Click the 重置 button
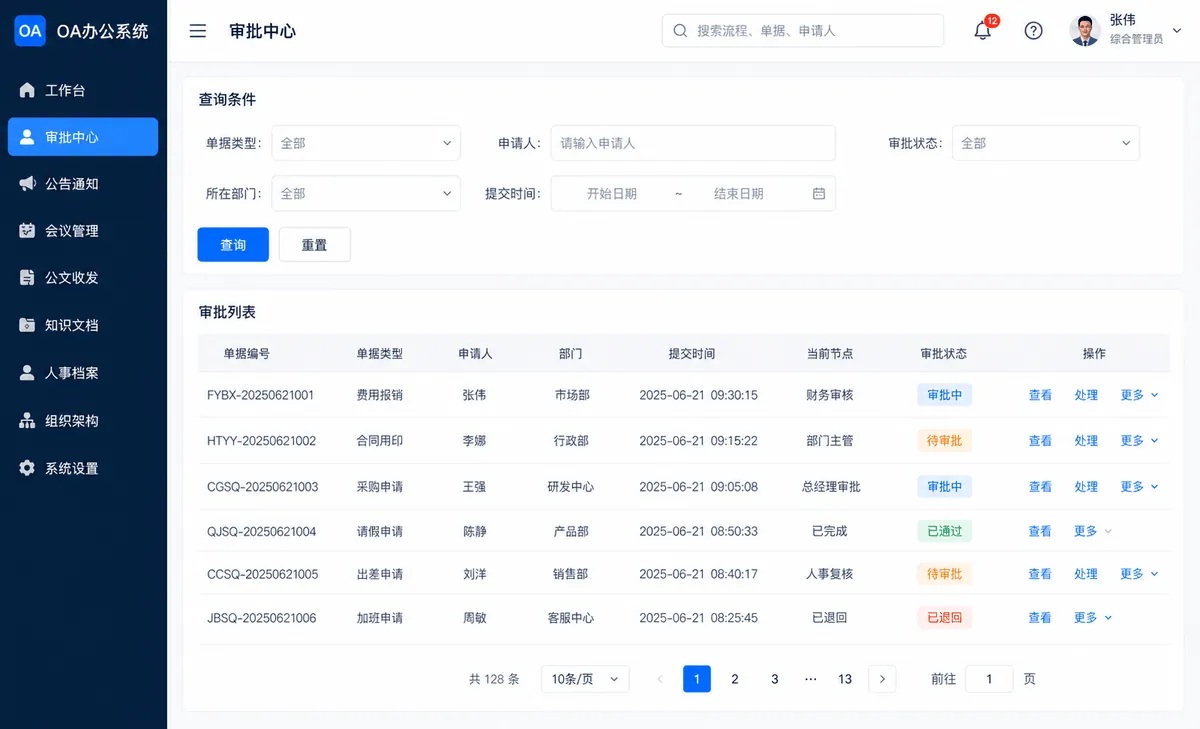This screenshot has width=1200, height=729. (x=315, y=244)
